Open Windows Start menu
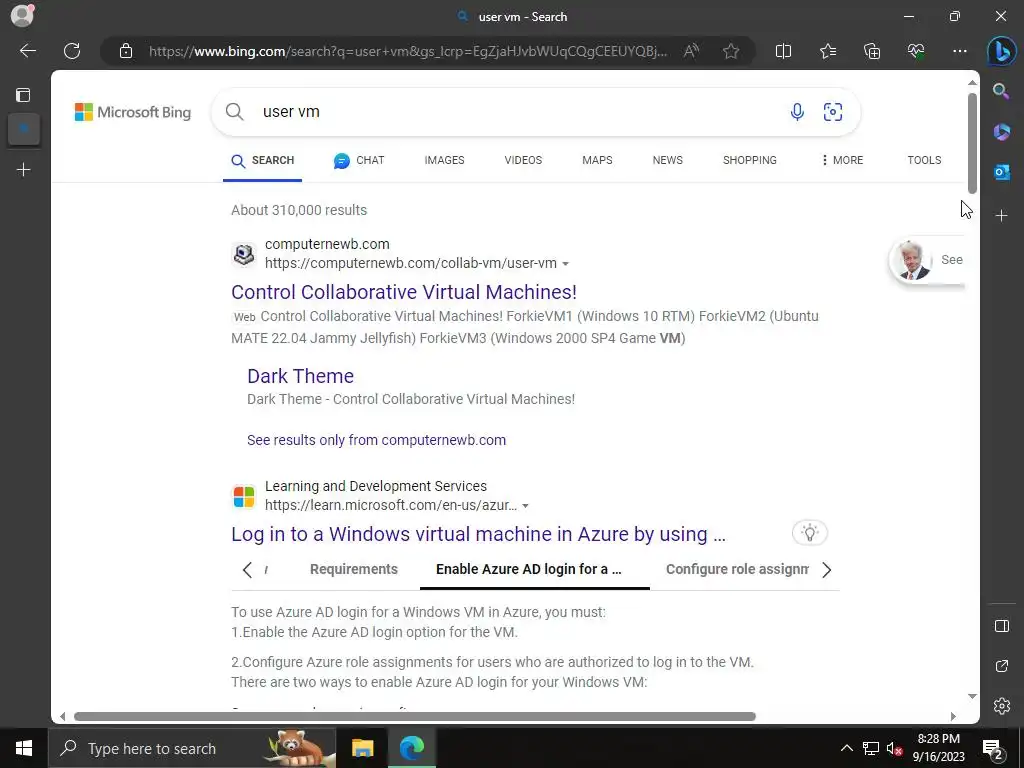This screenshot has height=768, width=1024. point(24,748)
